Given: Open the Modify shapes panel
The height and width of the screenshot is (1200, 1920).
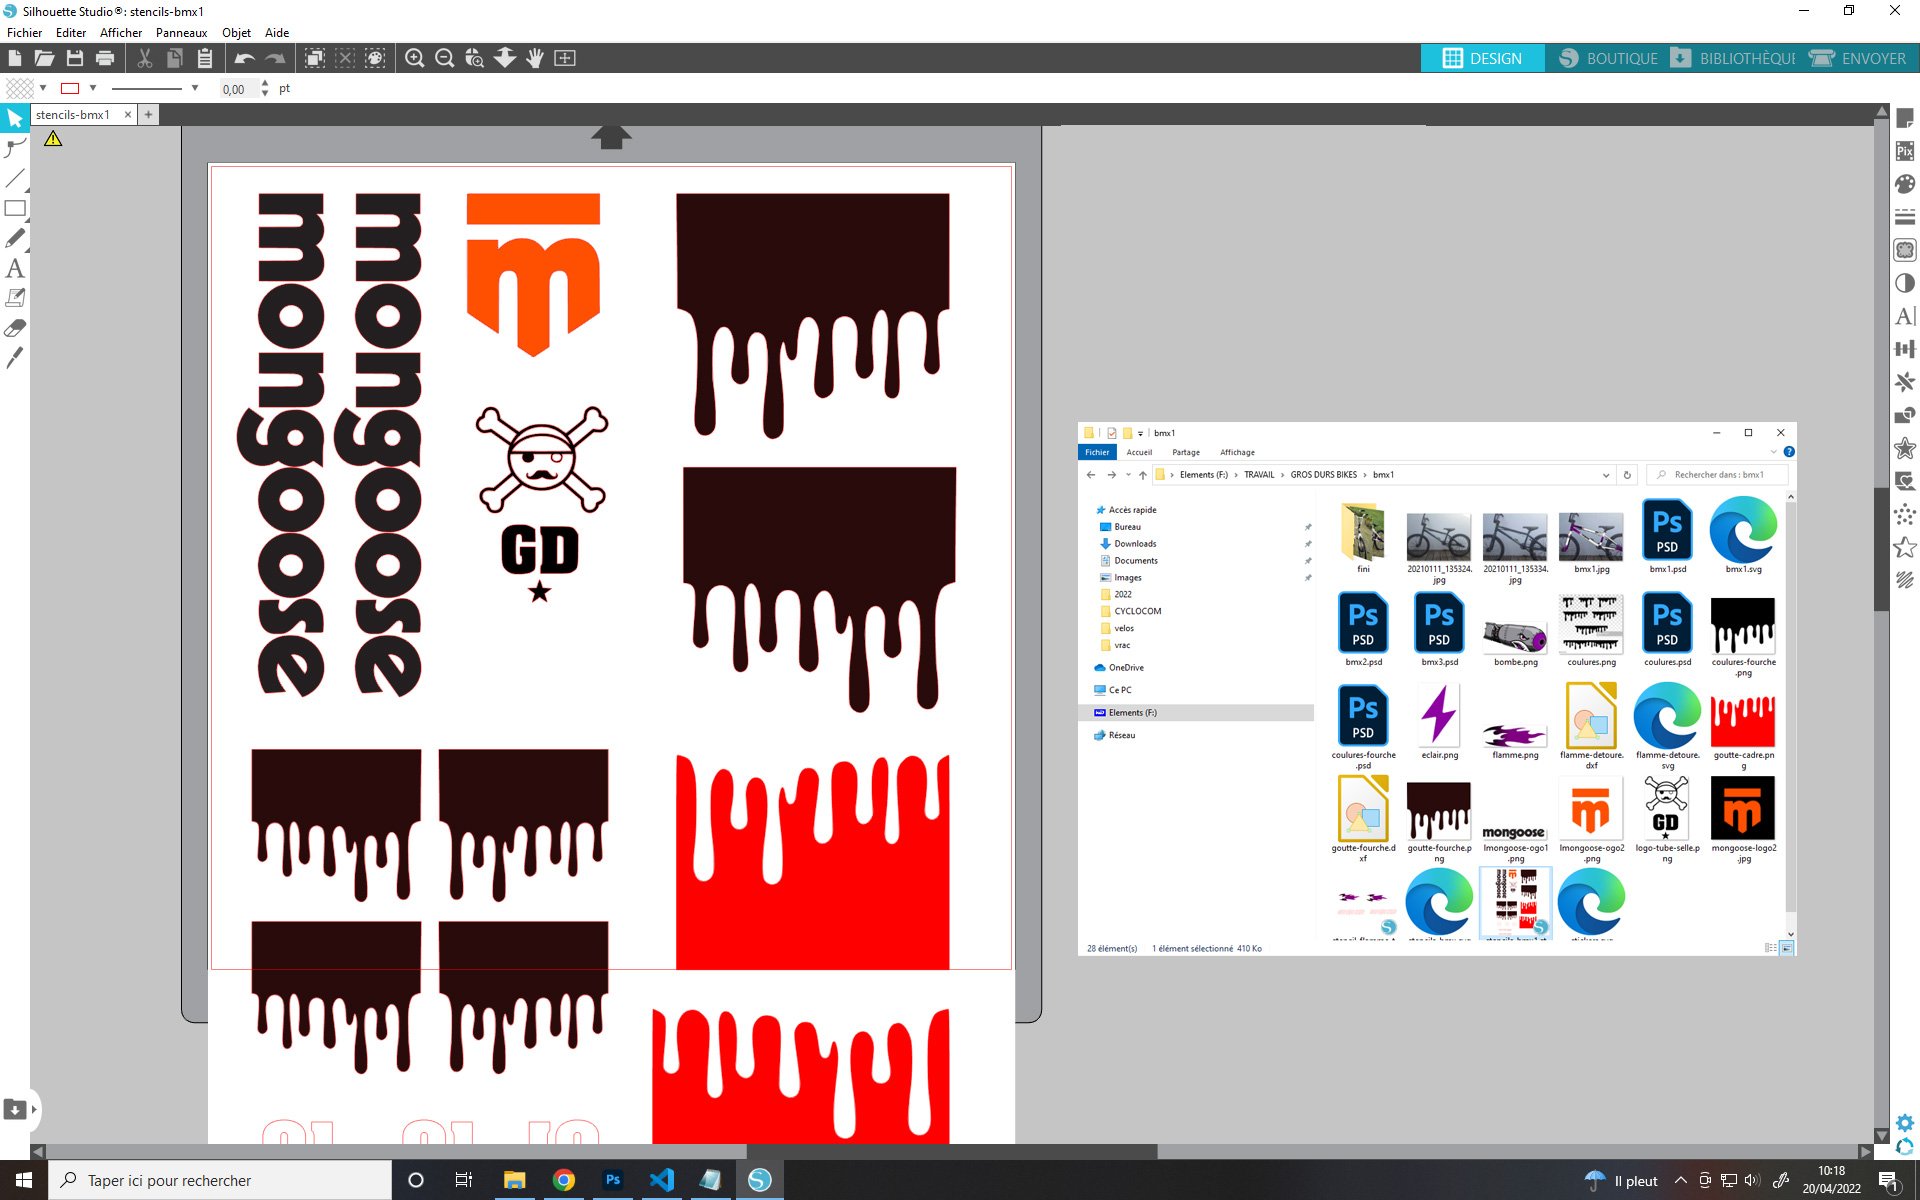Looking at the screenshot, I should pos(1905,415).
